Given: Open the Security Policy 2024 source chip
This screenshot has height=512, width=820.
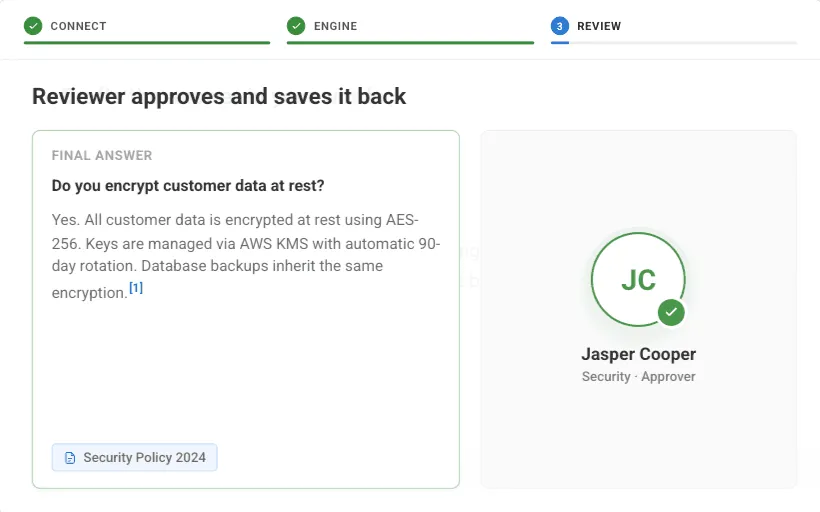Looking at the screenshot, I should (134, 458).
